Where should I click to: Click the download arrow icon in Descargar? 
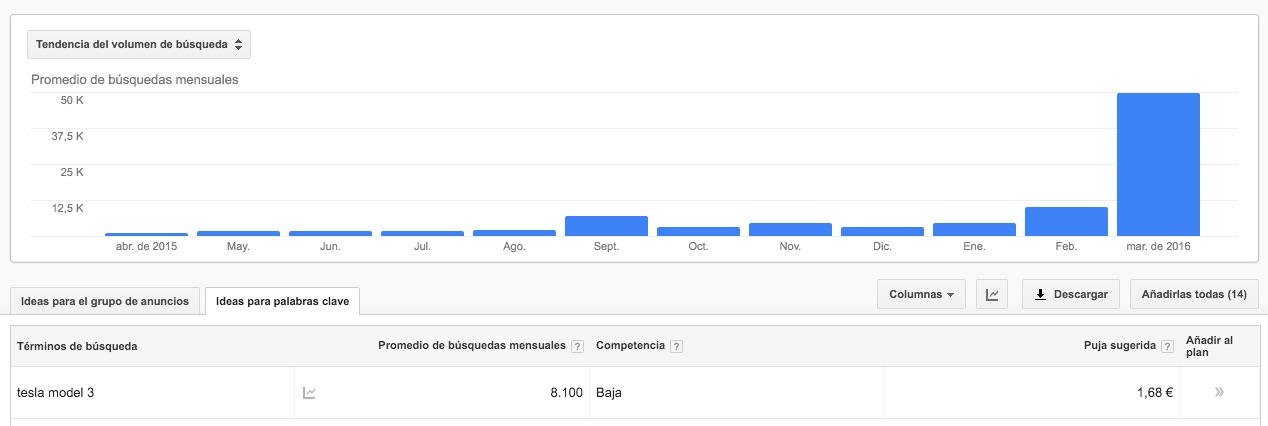(1040, 294)
